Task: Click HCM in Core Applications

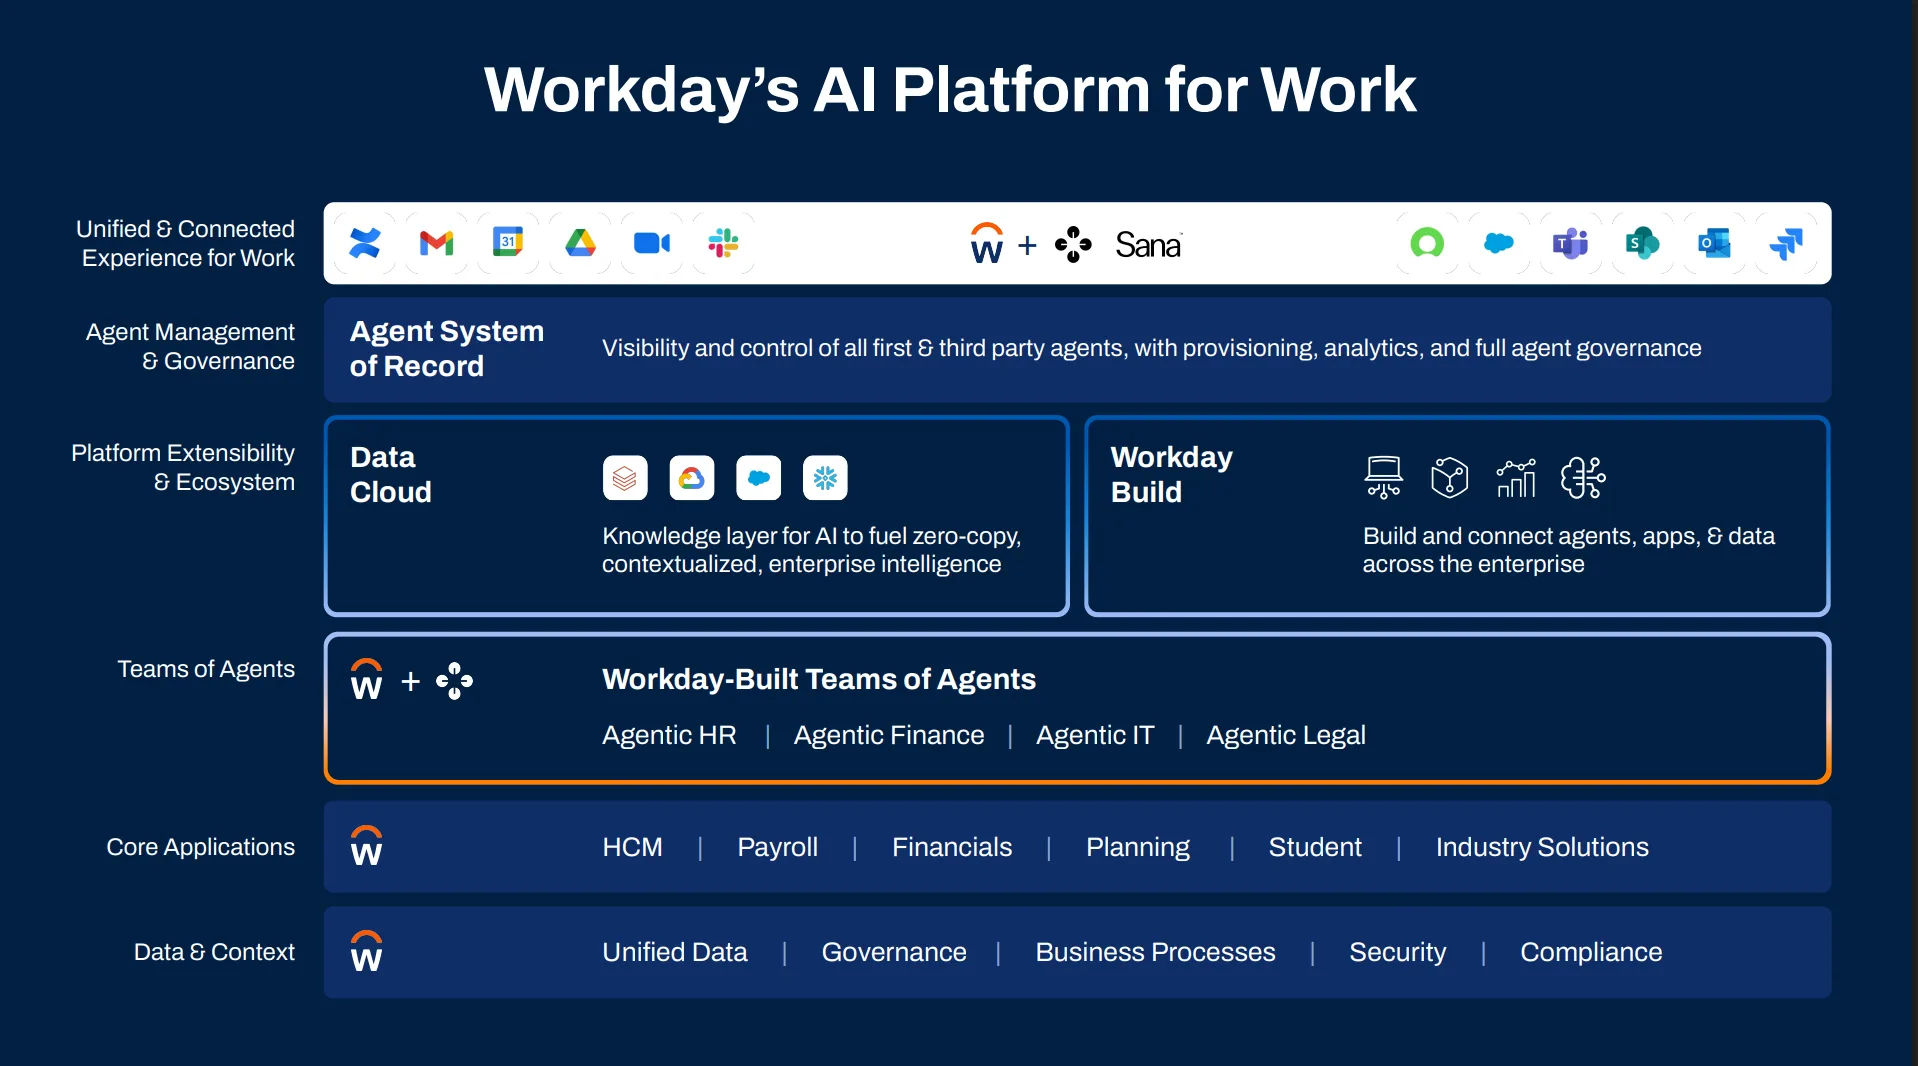Action: (x=632, y=847)
